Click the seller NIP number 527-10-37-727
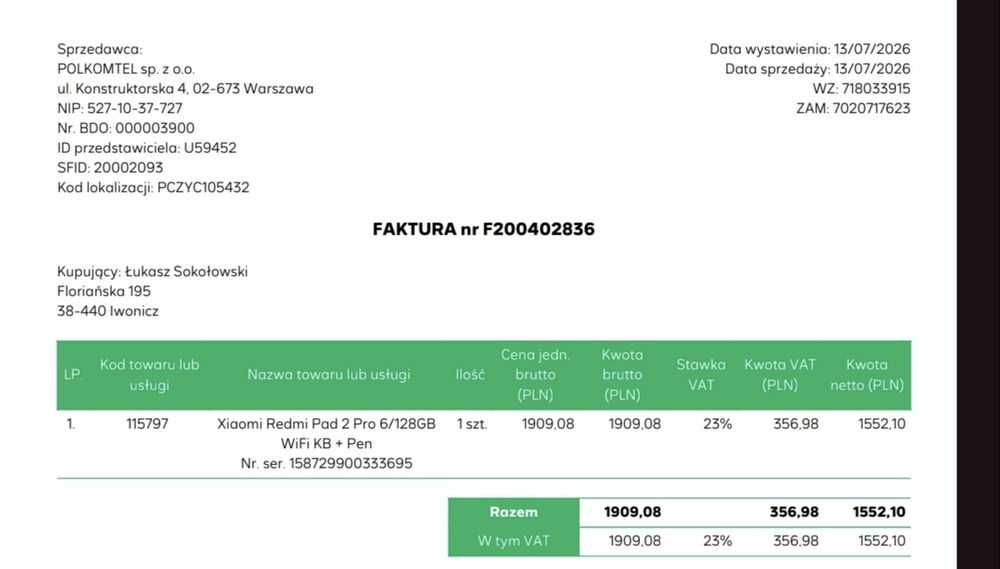This screenshot has height=569, width=1000. [x=135, y=108]
